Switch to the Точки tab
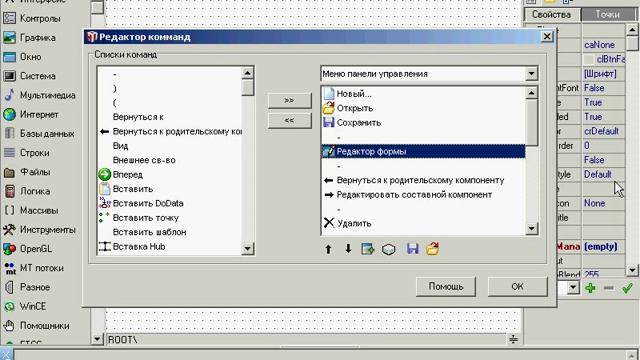 (607, 15)
